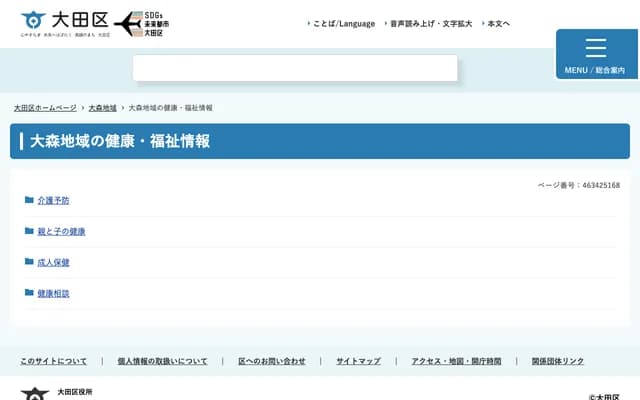
Task: Open the サイトマップ footer link
Action: pyautogui.click(x=358, y=361)
